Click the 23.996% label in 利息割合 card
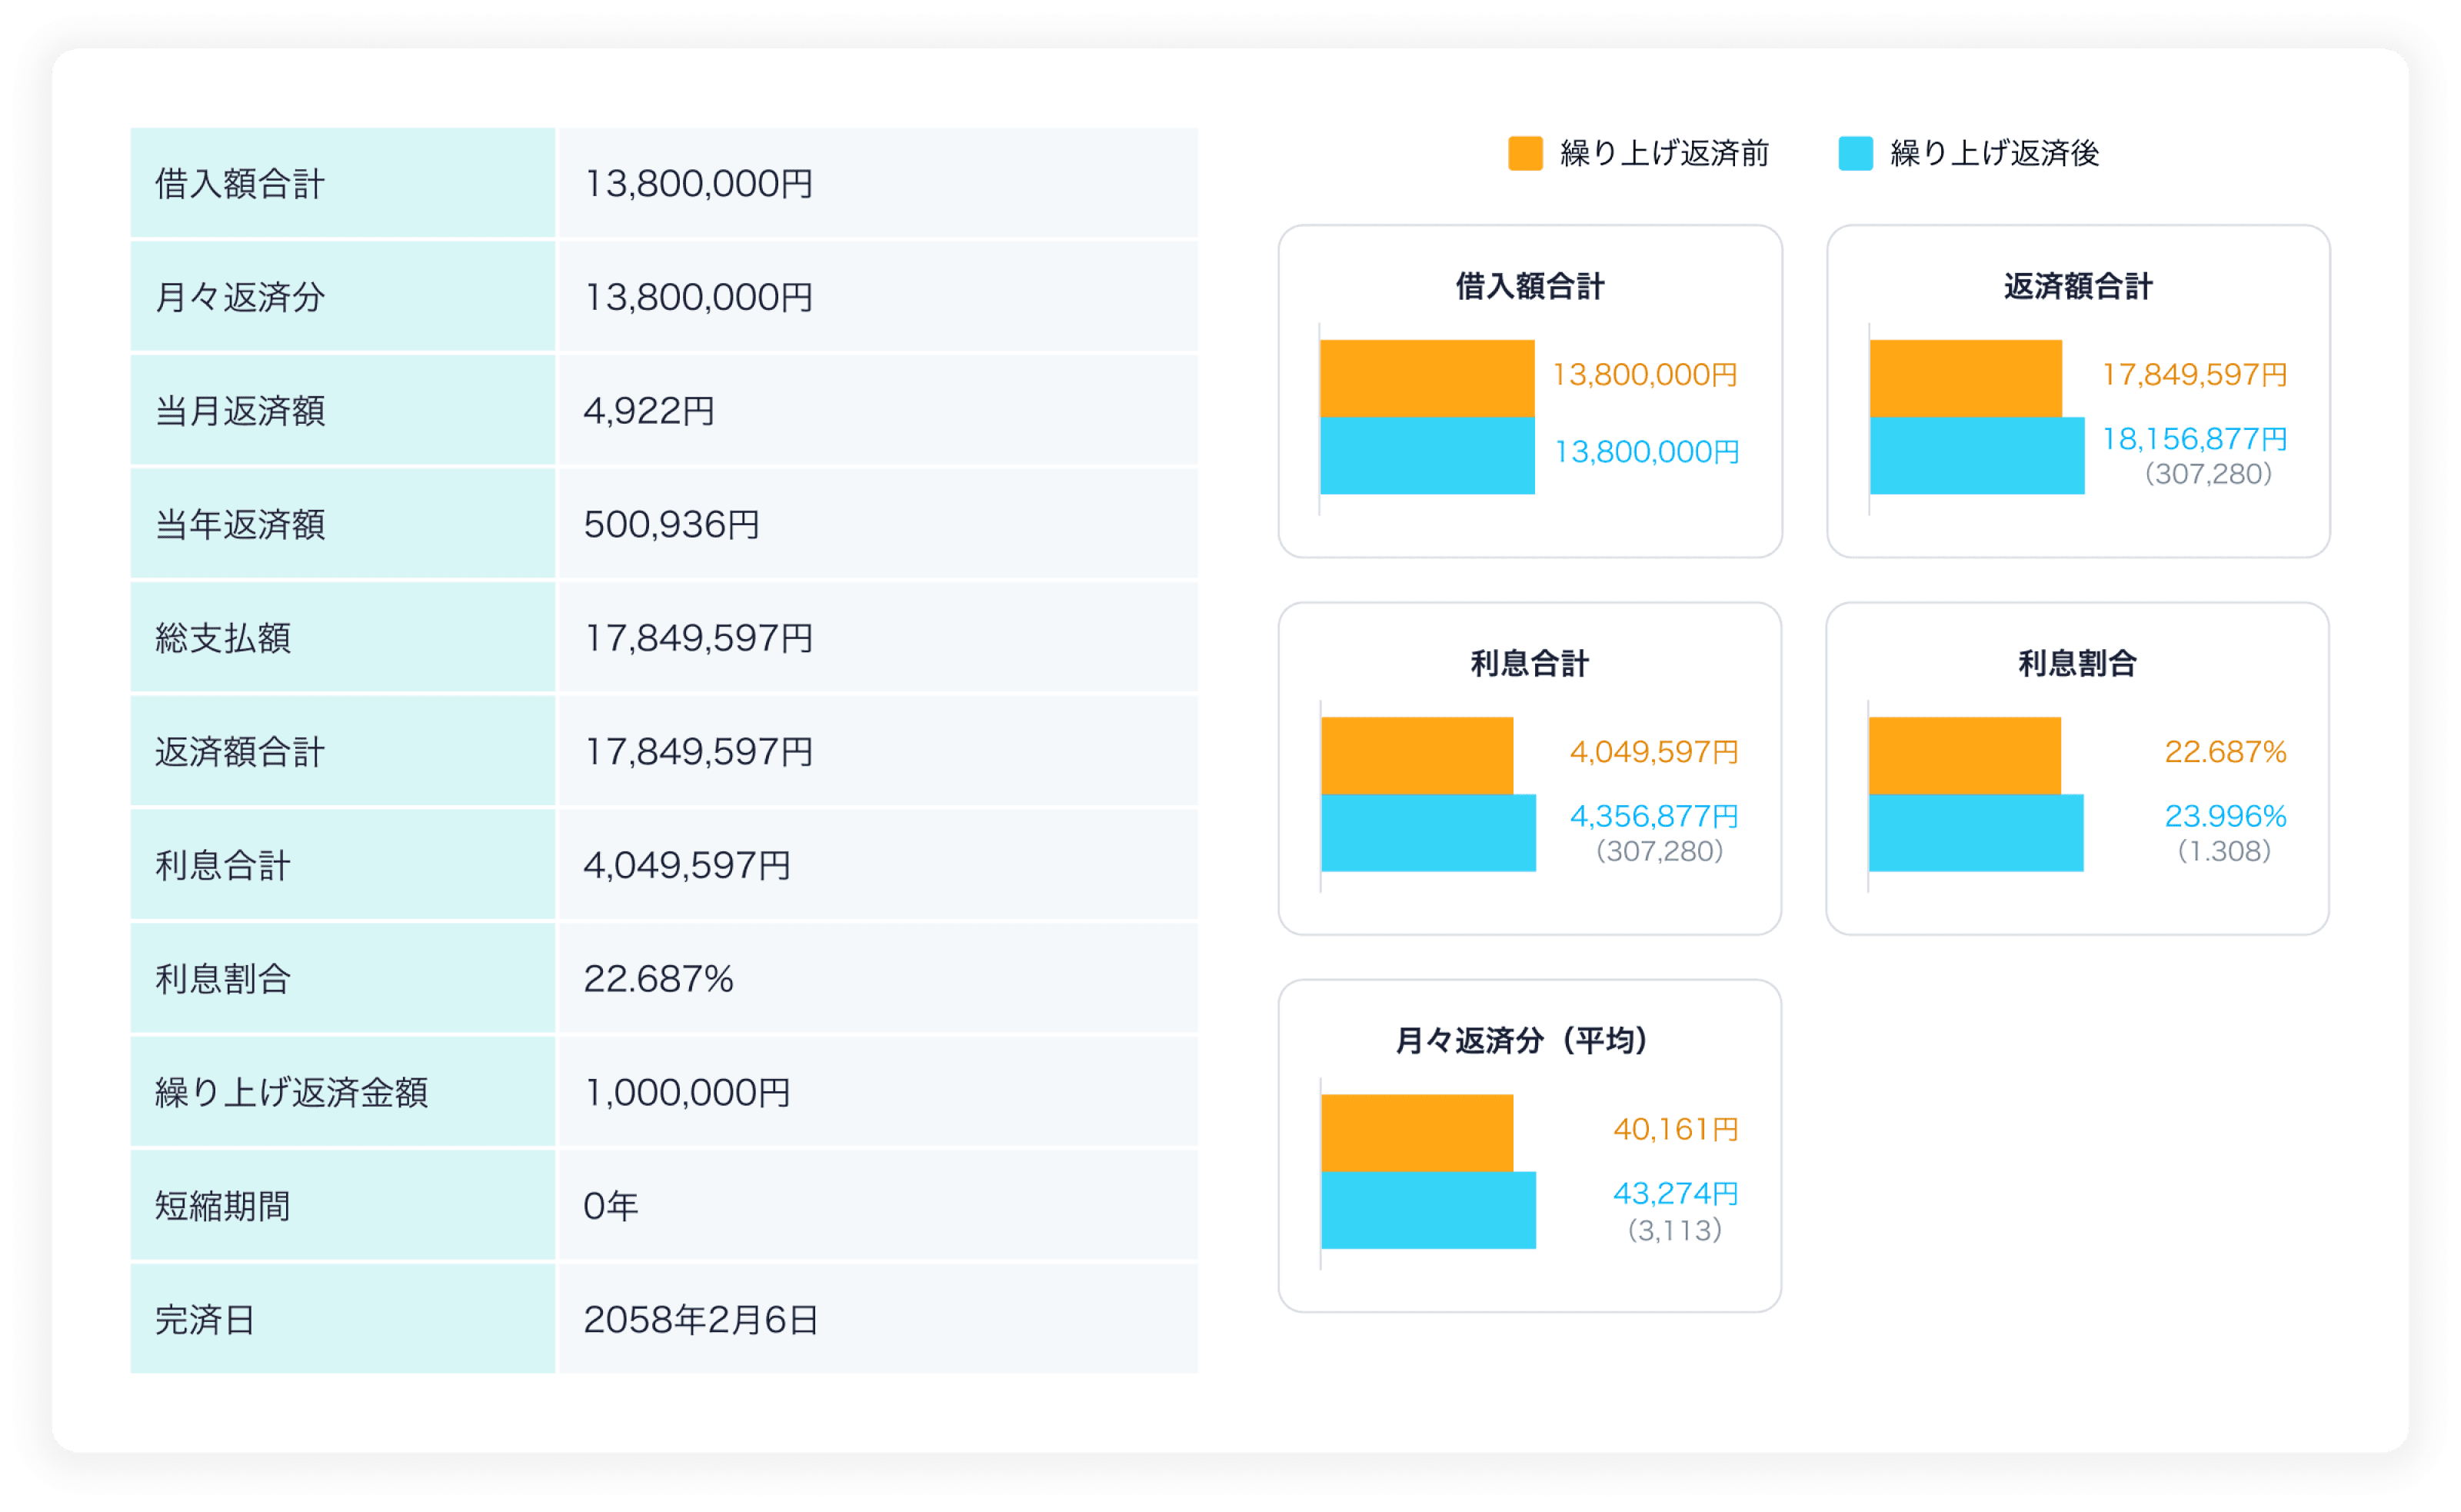Viewport: 2461px width, 1512px height. click(2225, 816)
